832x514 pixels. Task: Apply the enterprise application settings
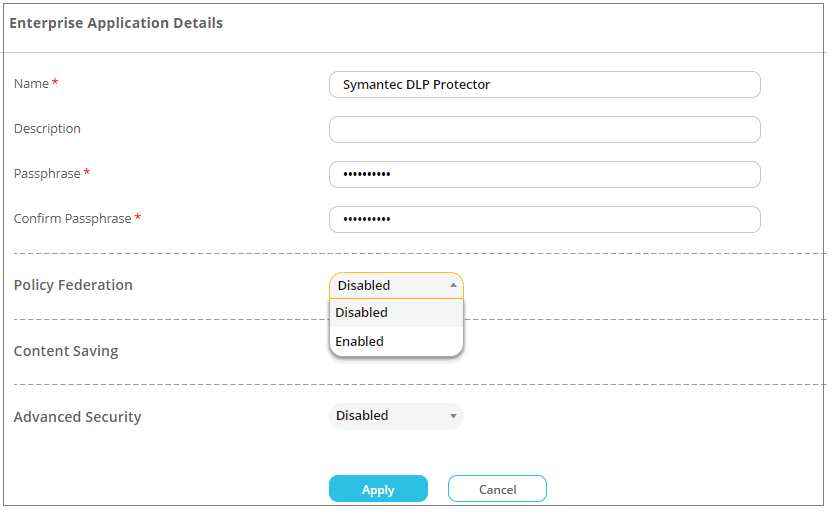pyautogui.click(x=378, y=489)
